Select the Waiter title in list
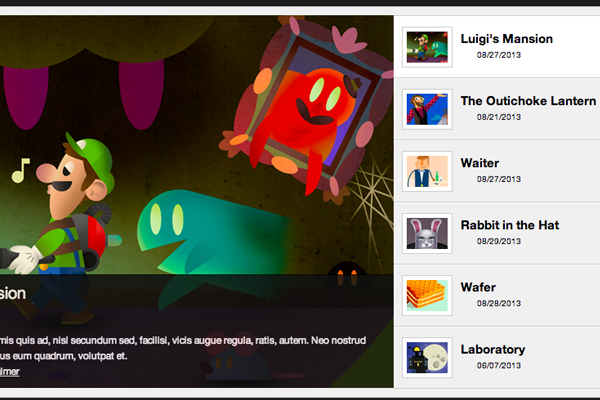The height and width of the screenshot is (400, 600). point(480,163)
